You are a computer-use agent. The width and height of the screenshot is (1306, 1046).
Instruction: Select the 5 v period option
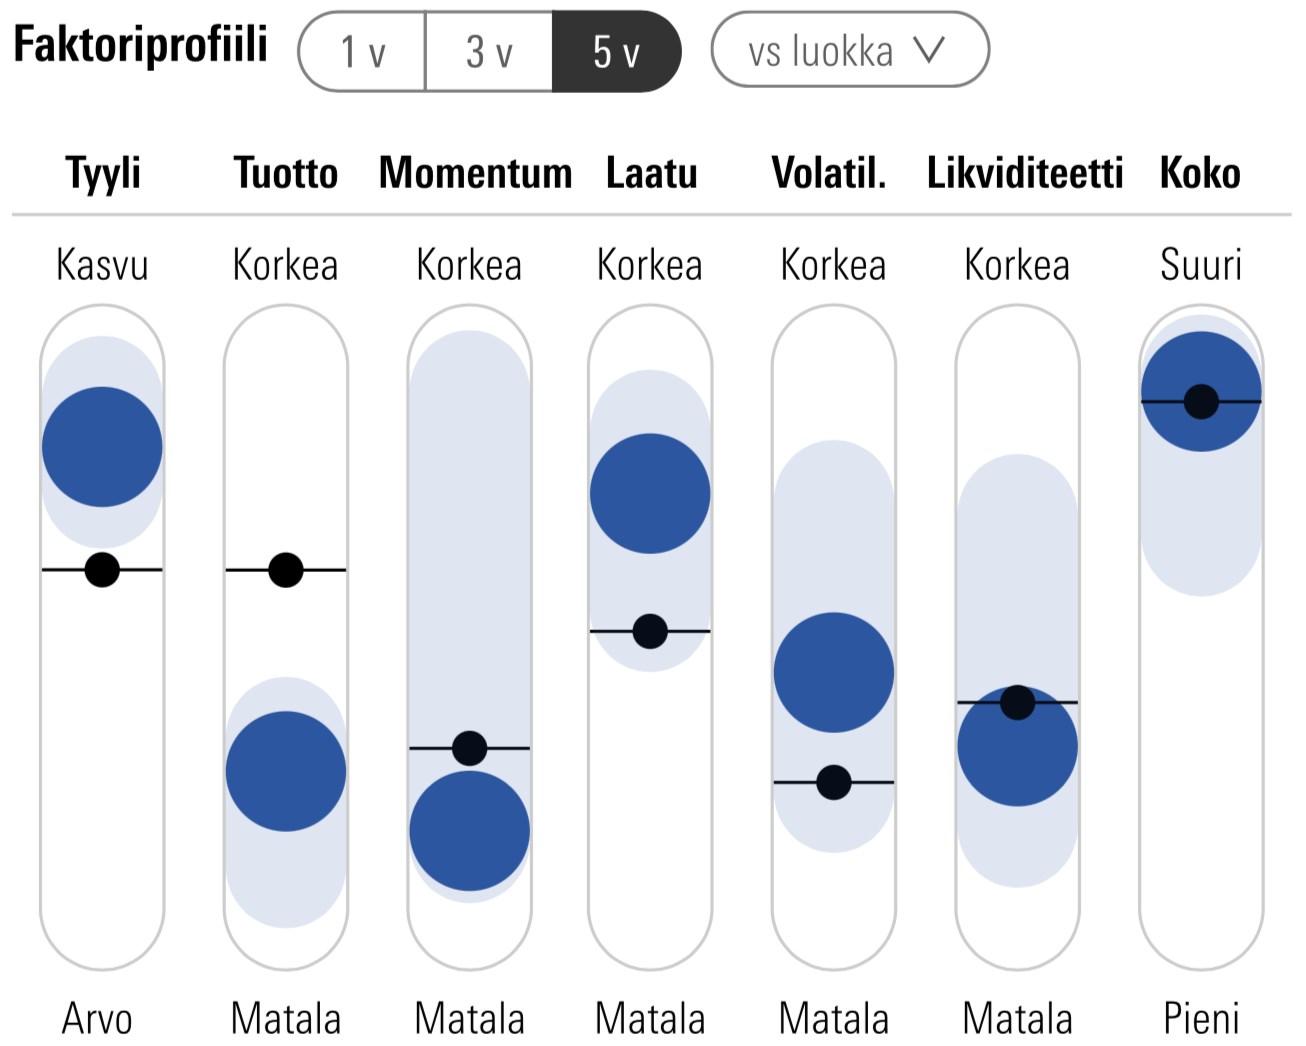[616, 52]
